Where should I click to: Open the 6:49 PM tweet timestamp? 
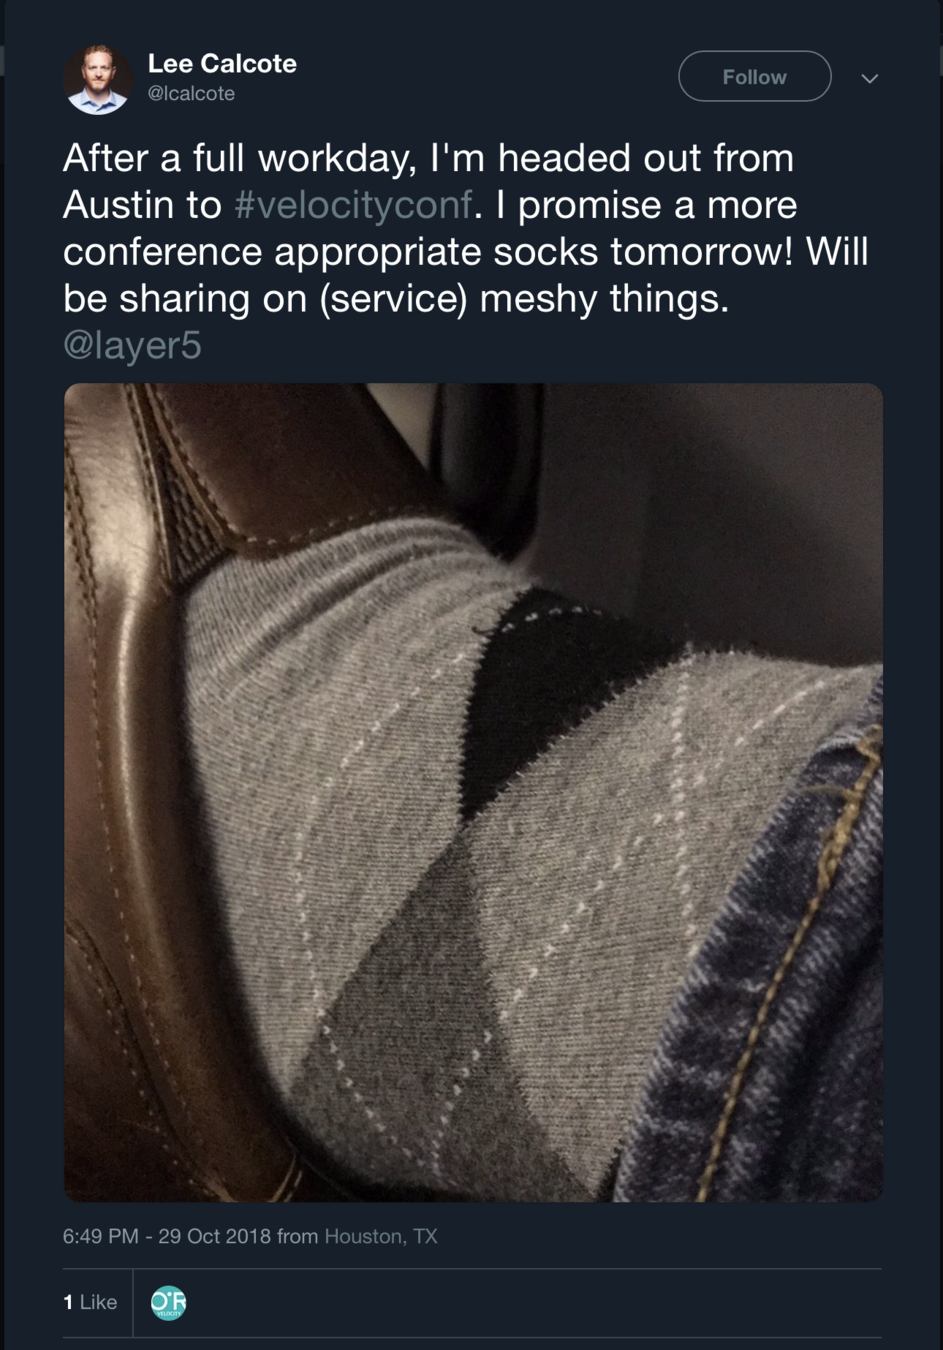coord(100,1236)
